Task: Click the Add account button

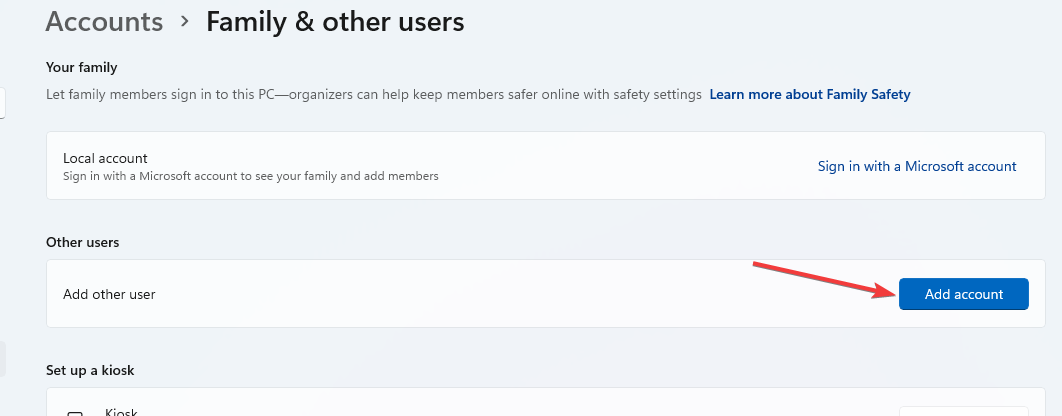Action: (963, 294)
